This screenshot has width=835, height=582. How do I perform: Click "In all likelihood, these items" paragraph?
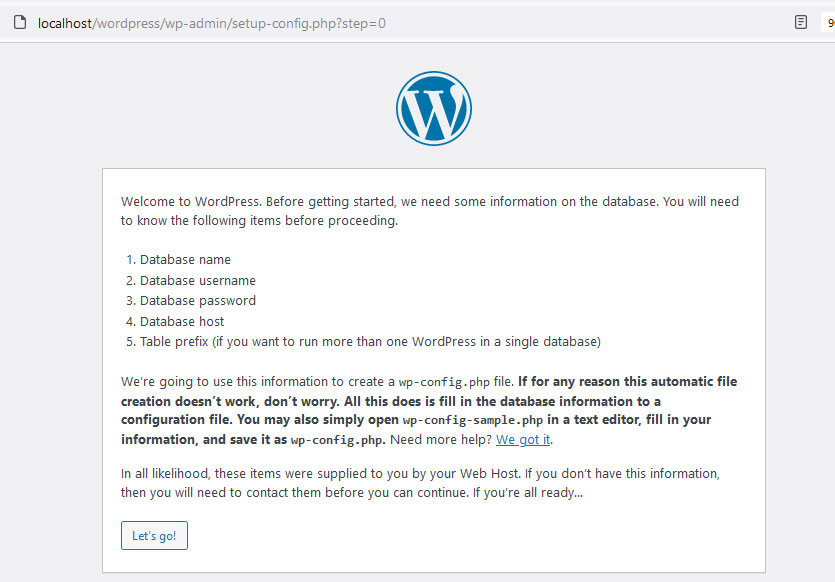pos(420,483)
